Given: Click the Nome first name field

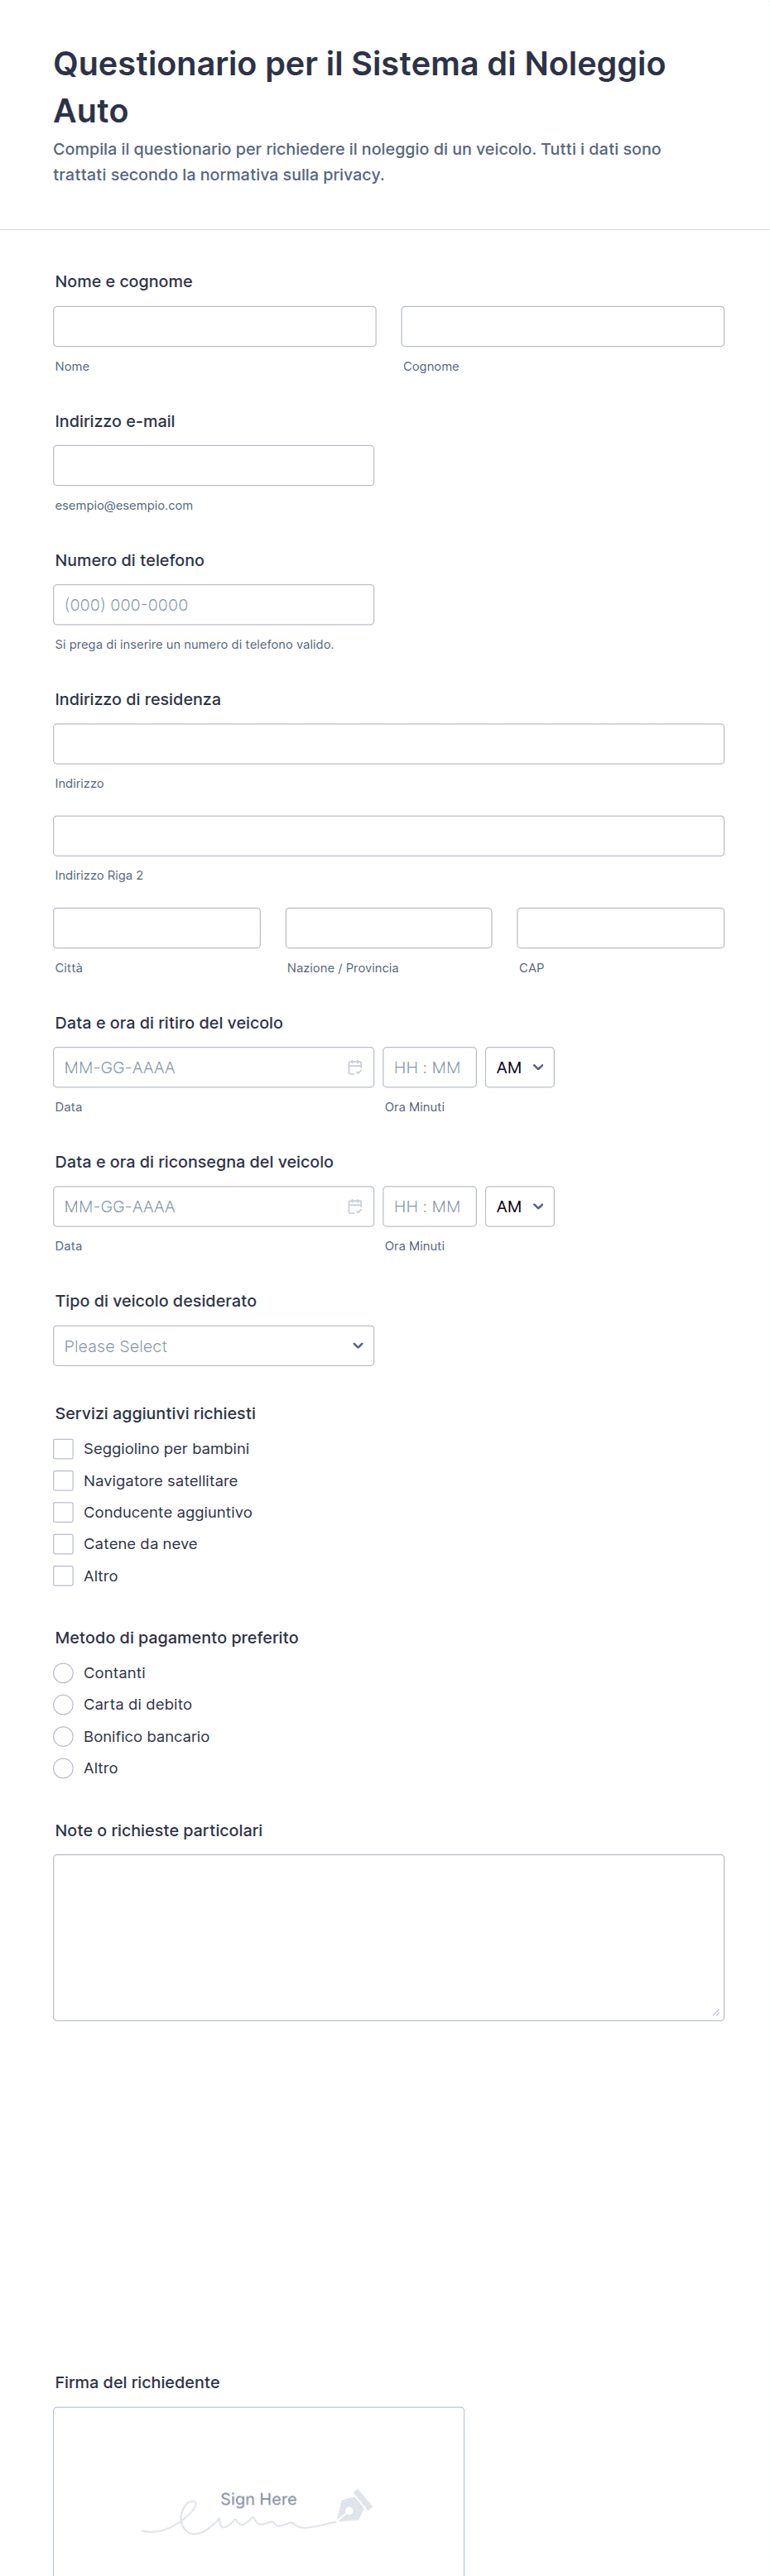Looking at the screenshot, I should click(x=214, y=326).
